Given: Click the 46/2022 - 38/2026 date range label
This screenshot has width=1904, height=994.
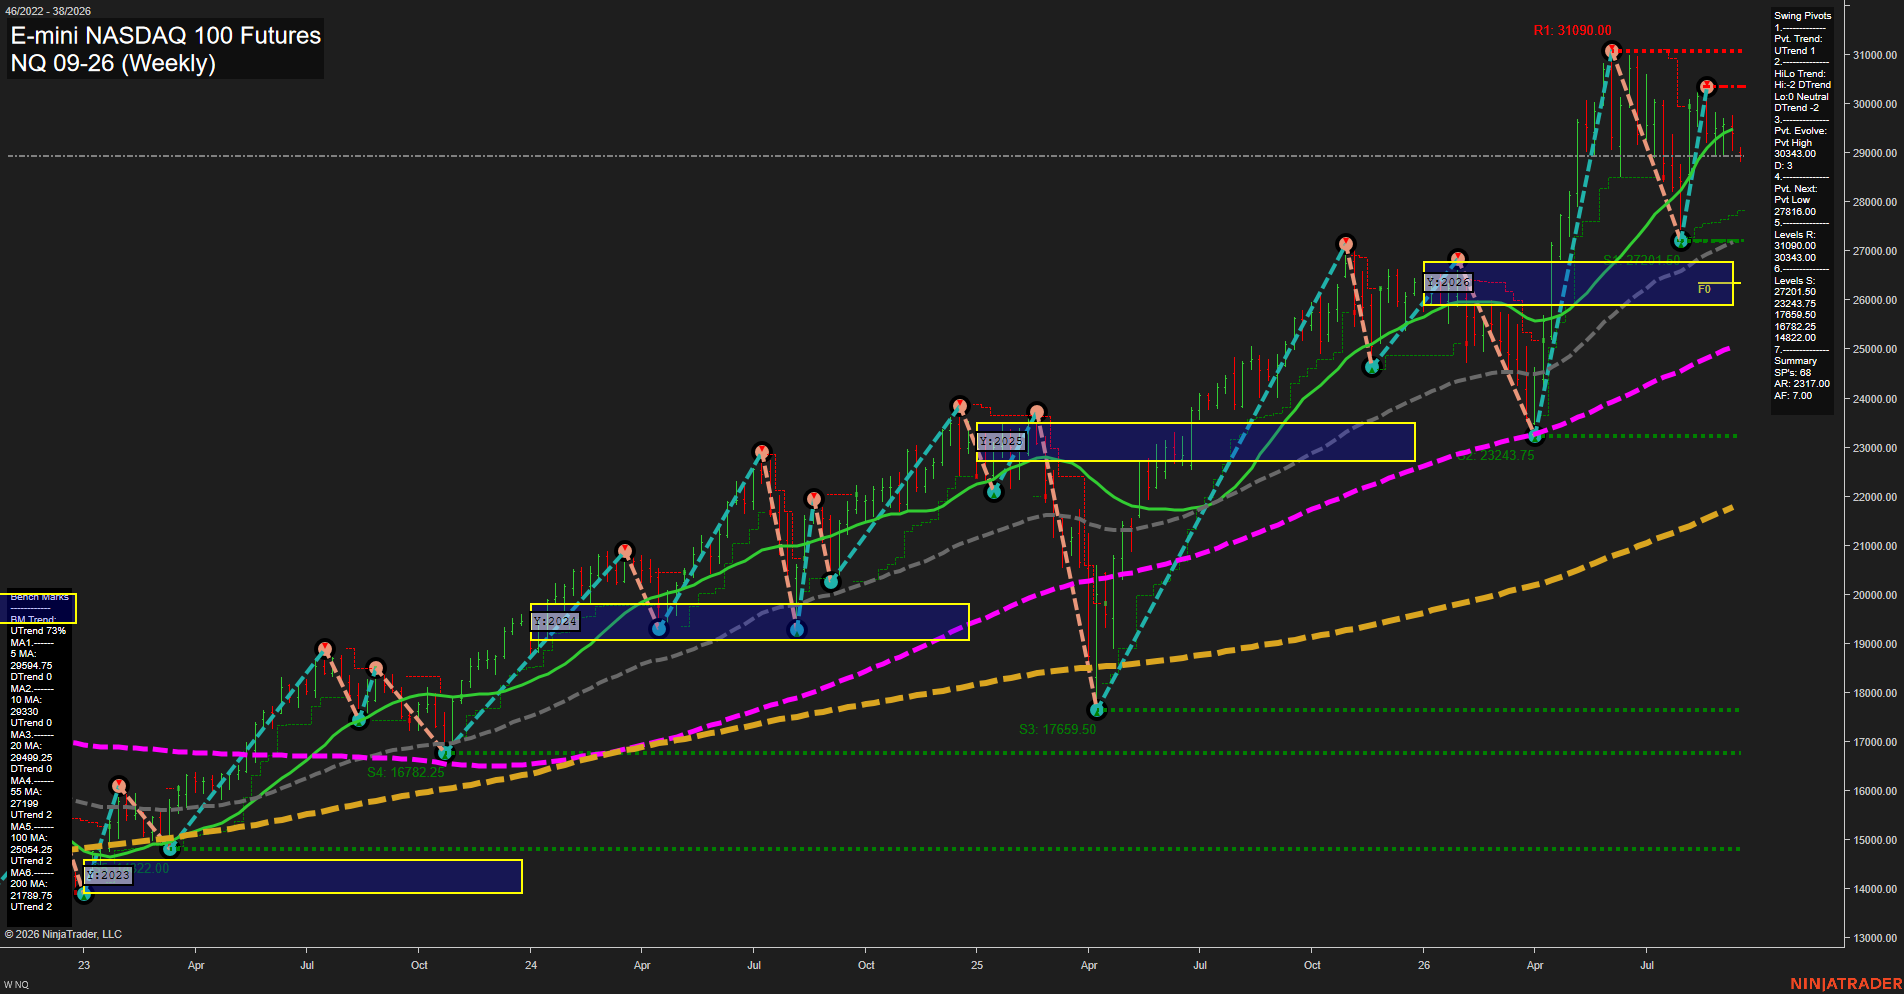Looking at the screenshot, I should (48, 11).
